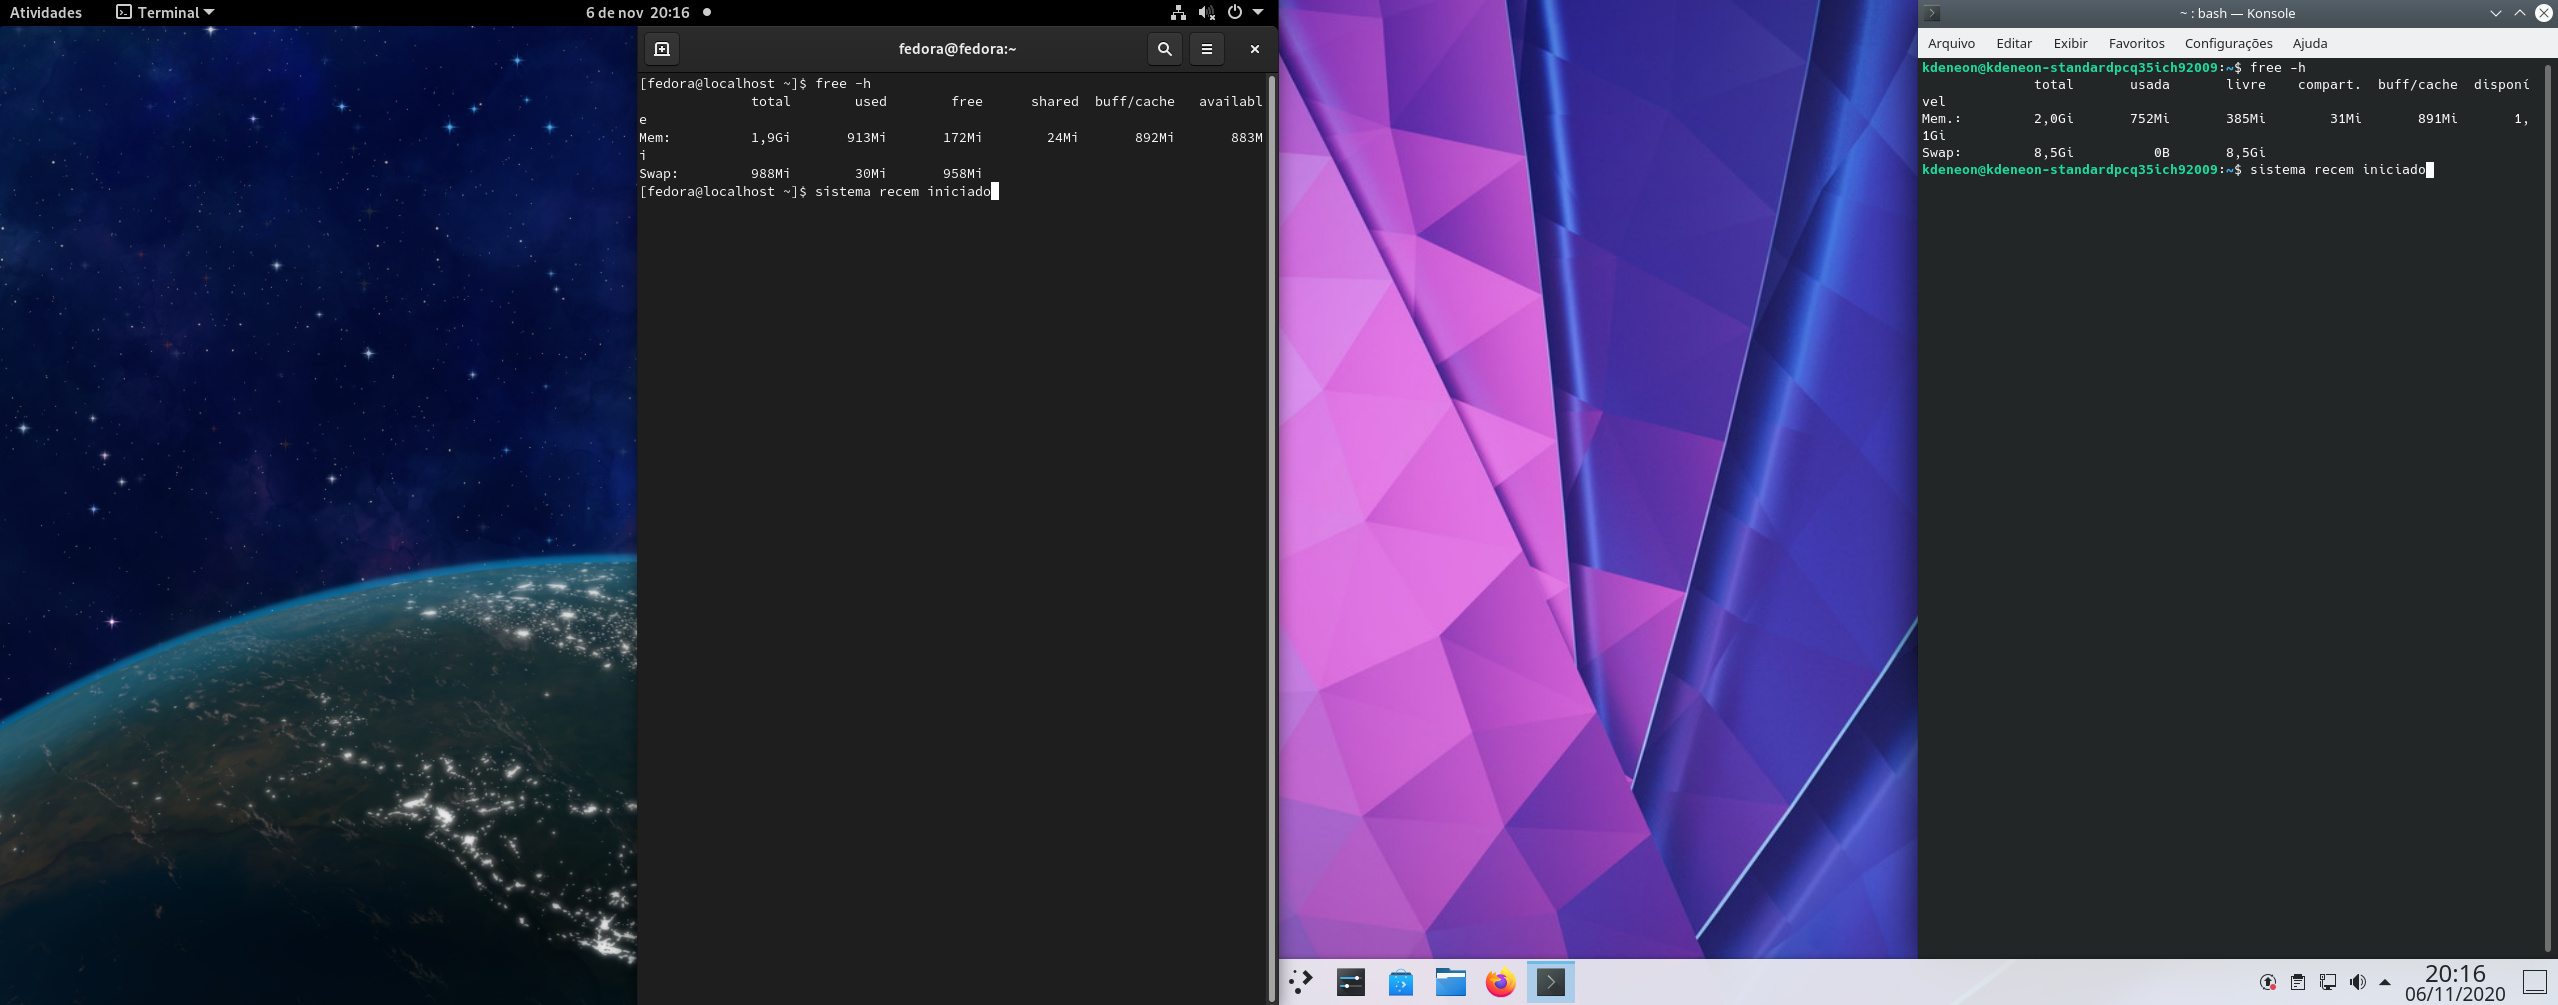
Task: Open the Configurações menu in Konsole
Action: click(x=2228, y=43)
